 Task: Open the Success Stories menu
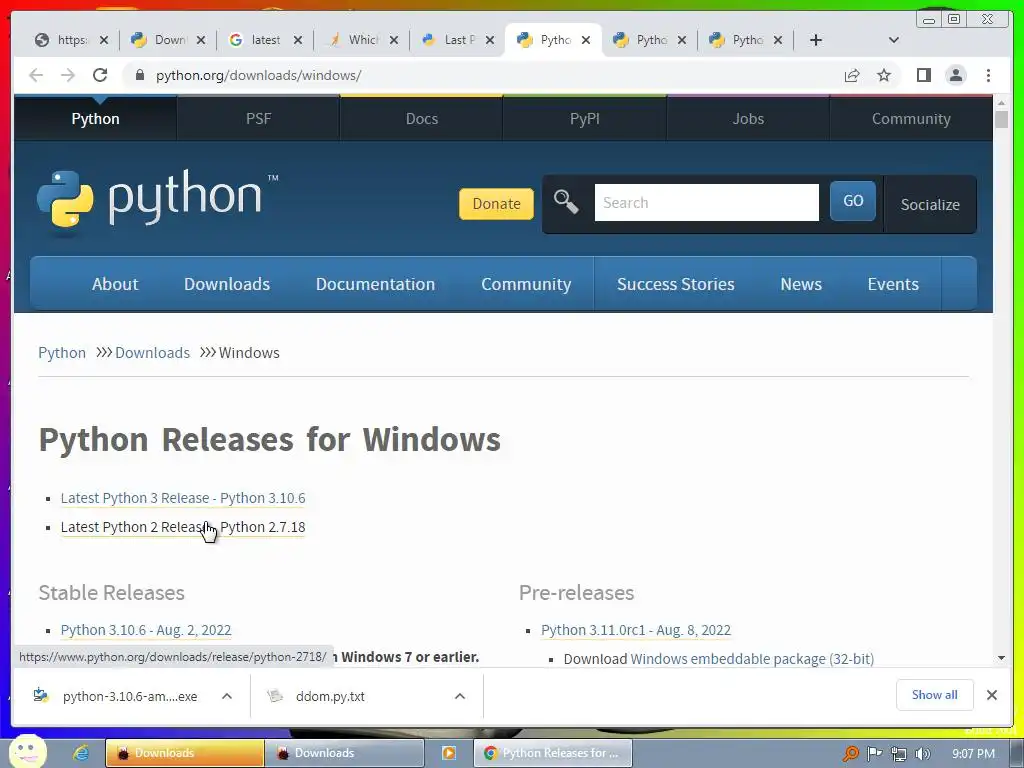(675, 284)
